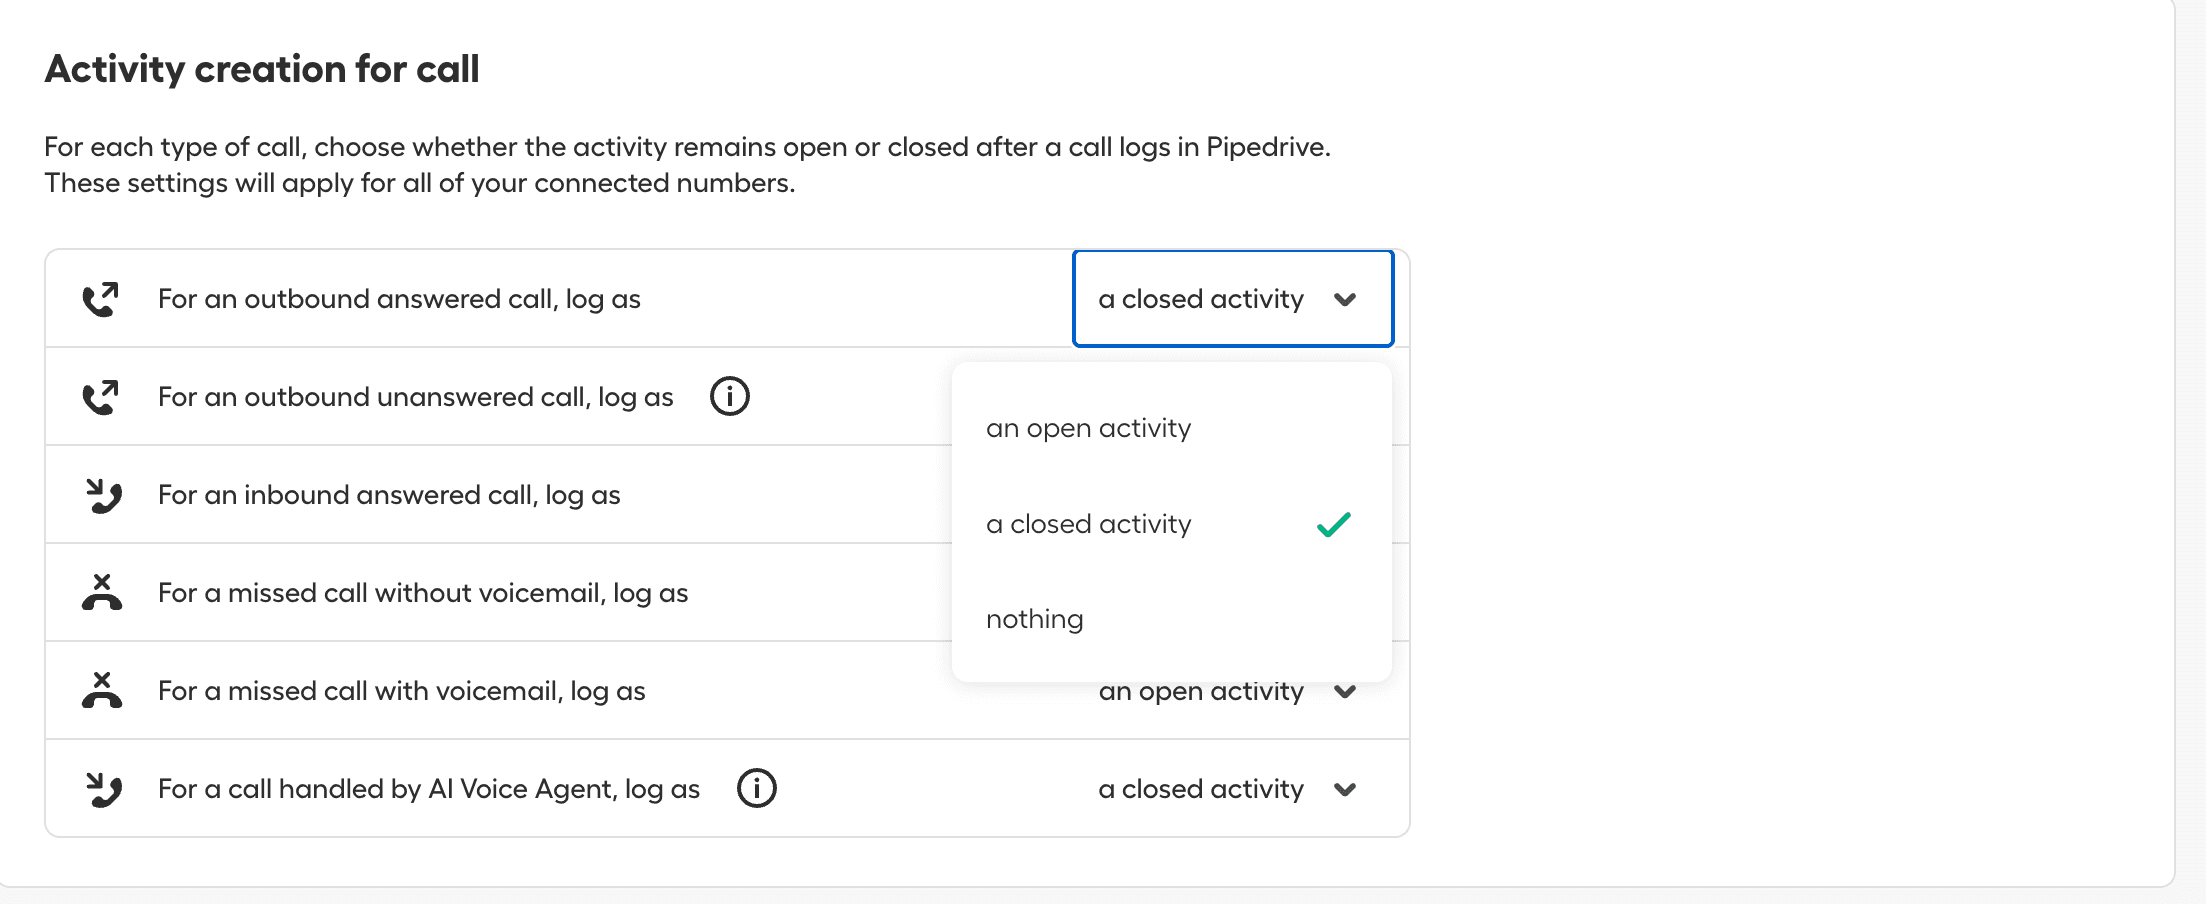Open info tooltip for AI Voice Agent call
Image resolution: width=2206 pixels, height=904 pixels.
point(757,789)
